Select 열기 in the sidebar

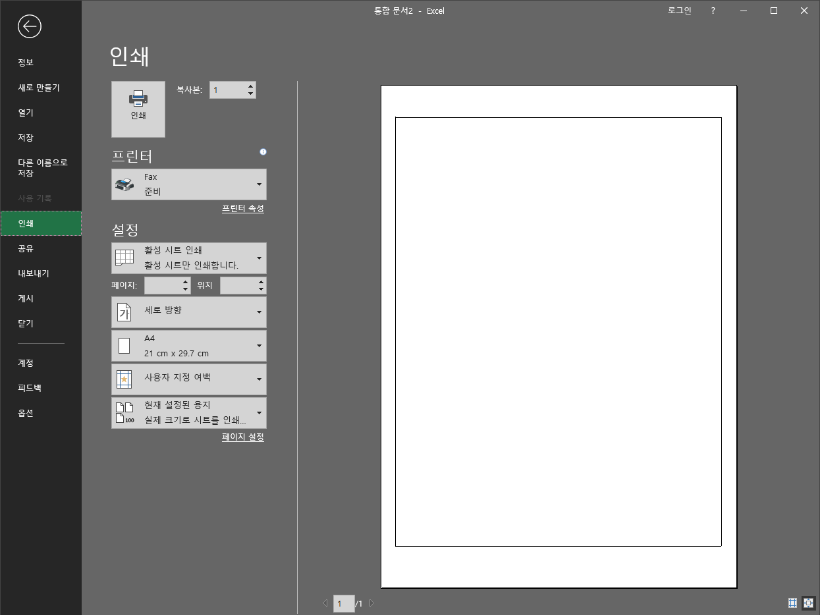(41, 112)
